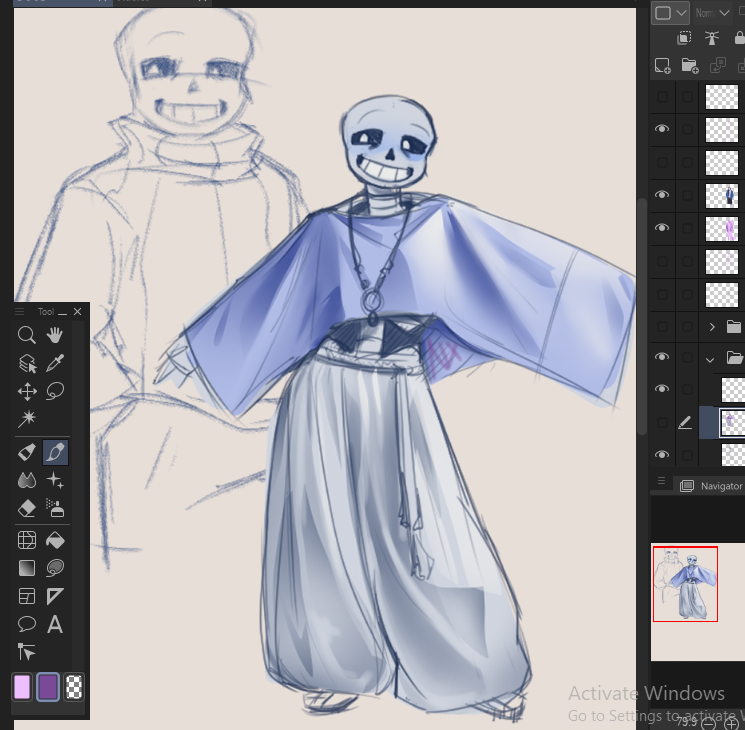Select the transparent color swatch

click(x=74, y=687)
